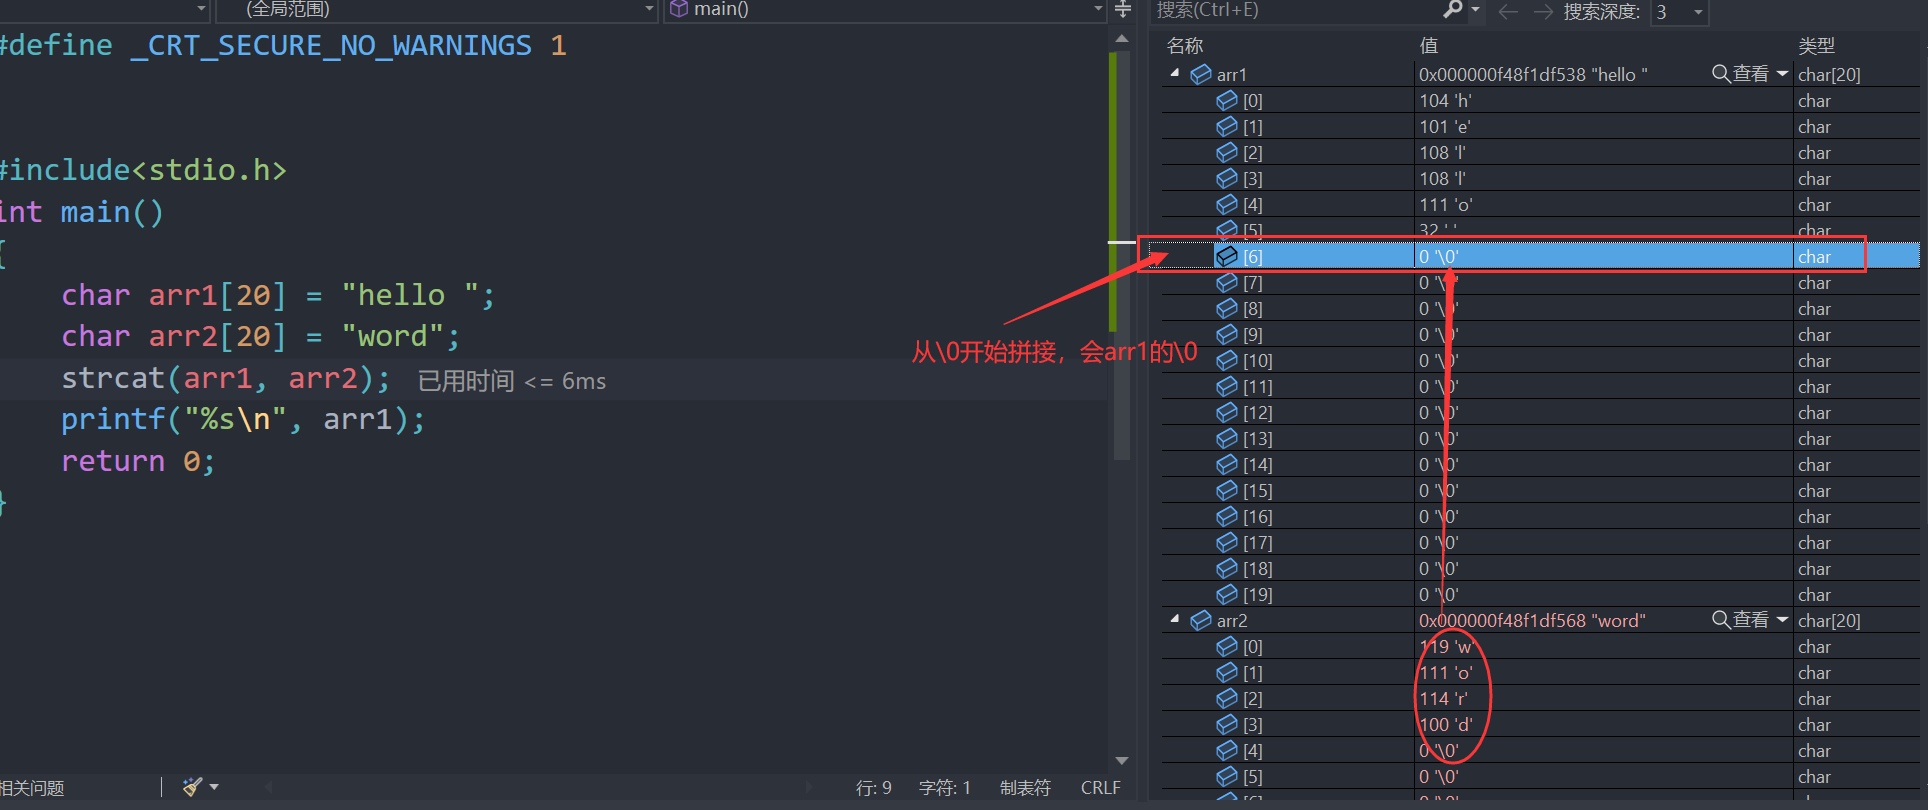The height and width of the screenshot is (810, 1928).
Task: Open visualizer dropdown arrow for arr1
Action: point(1782,74)
